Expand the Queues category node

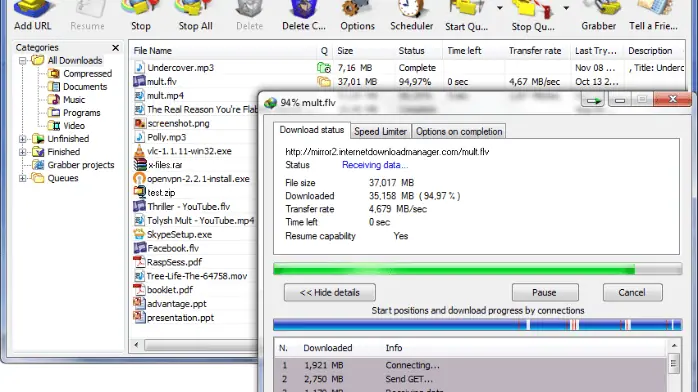[22, 178]
